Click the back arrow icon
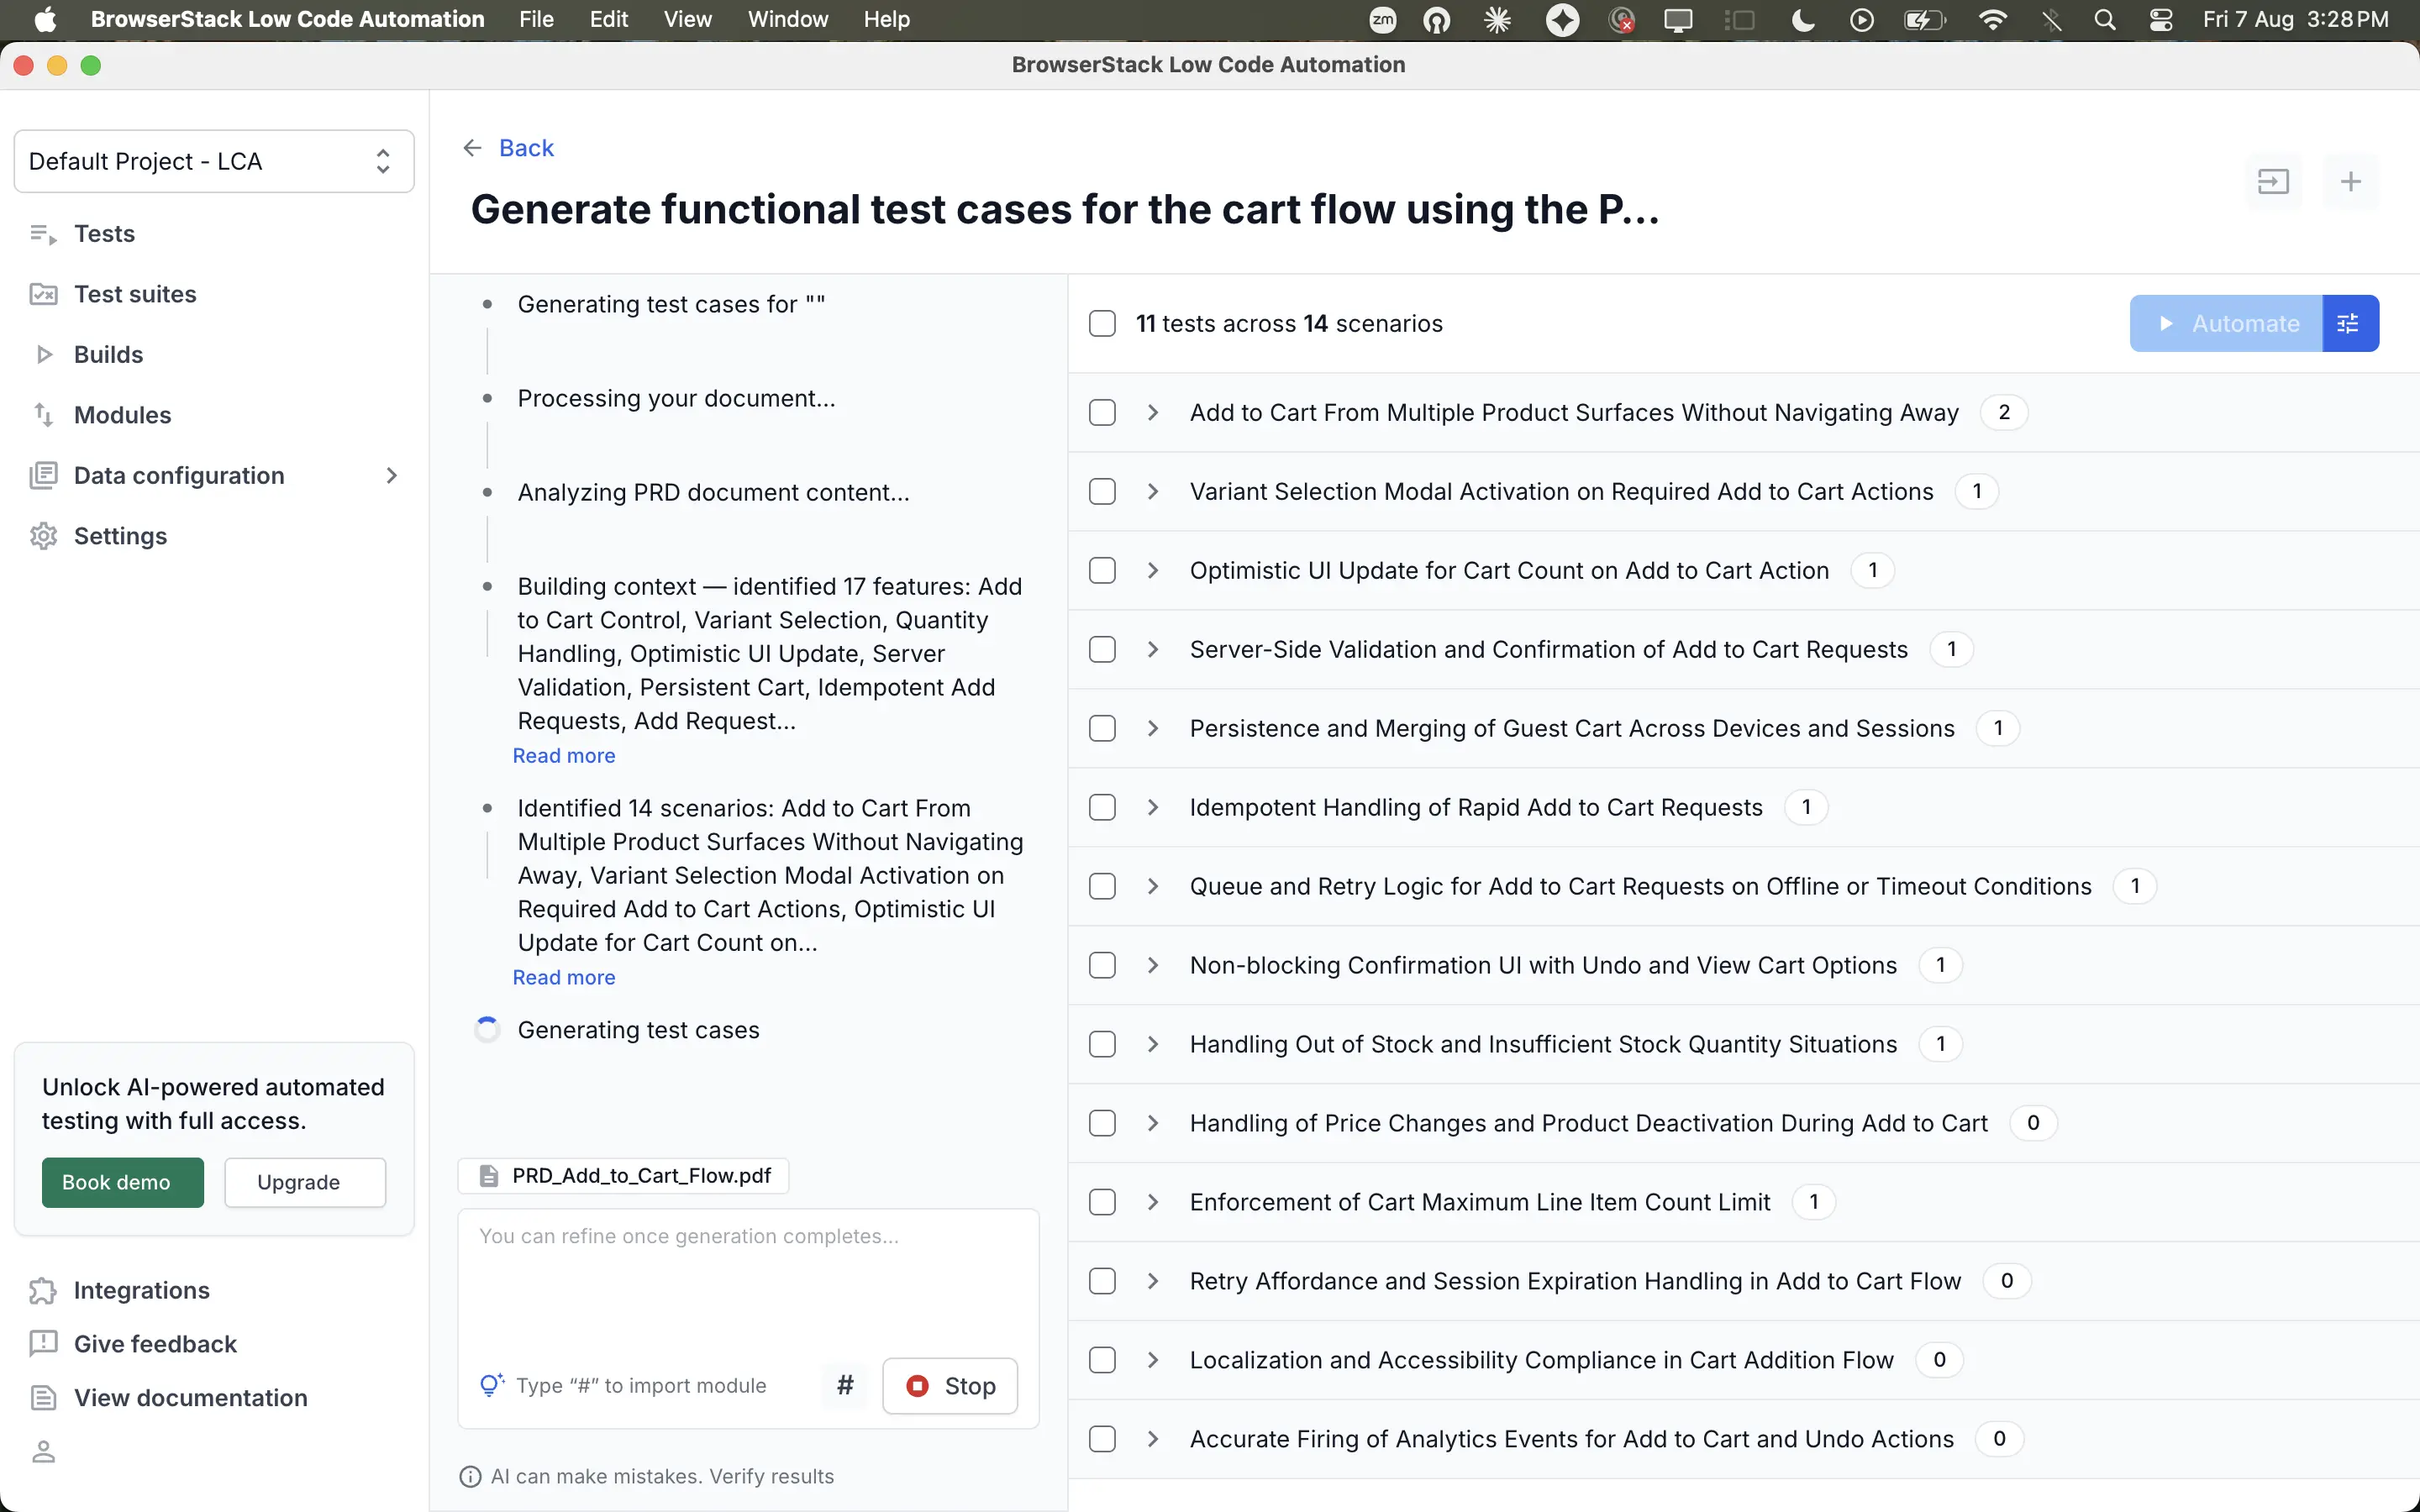 [x=473, y=148]
